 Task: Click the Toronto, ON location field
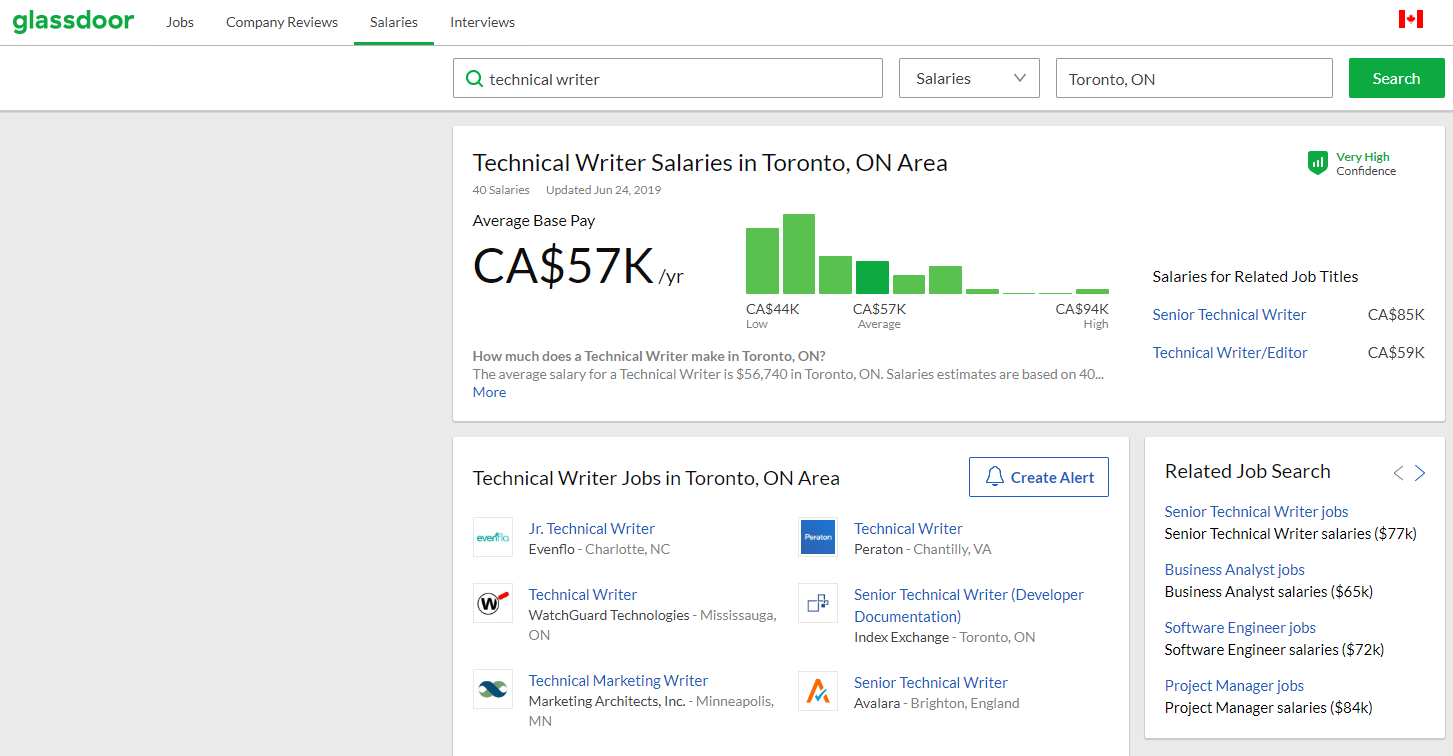[x=1194, y=78]
